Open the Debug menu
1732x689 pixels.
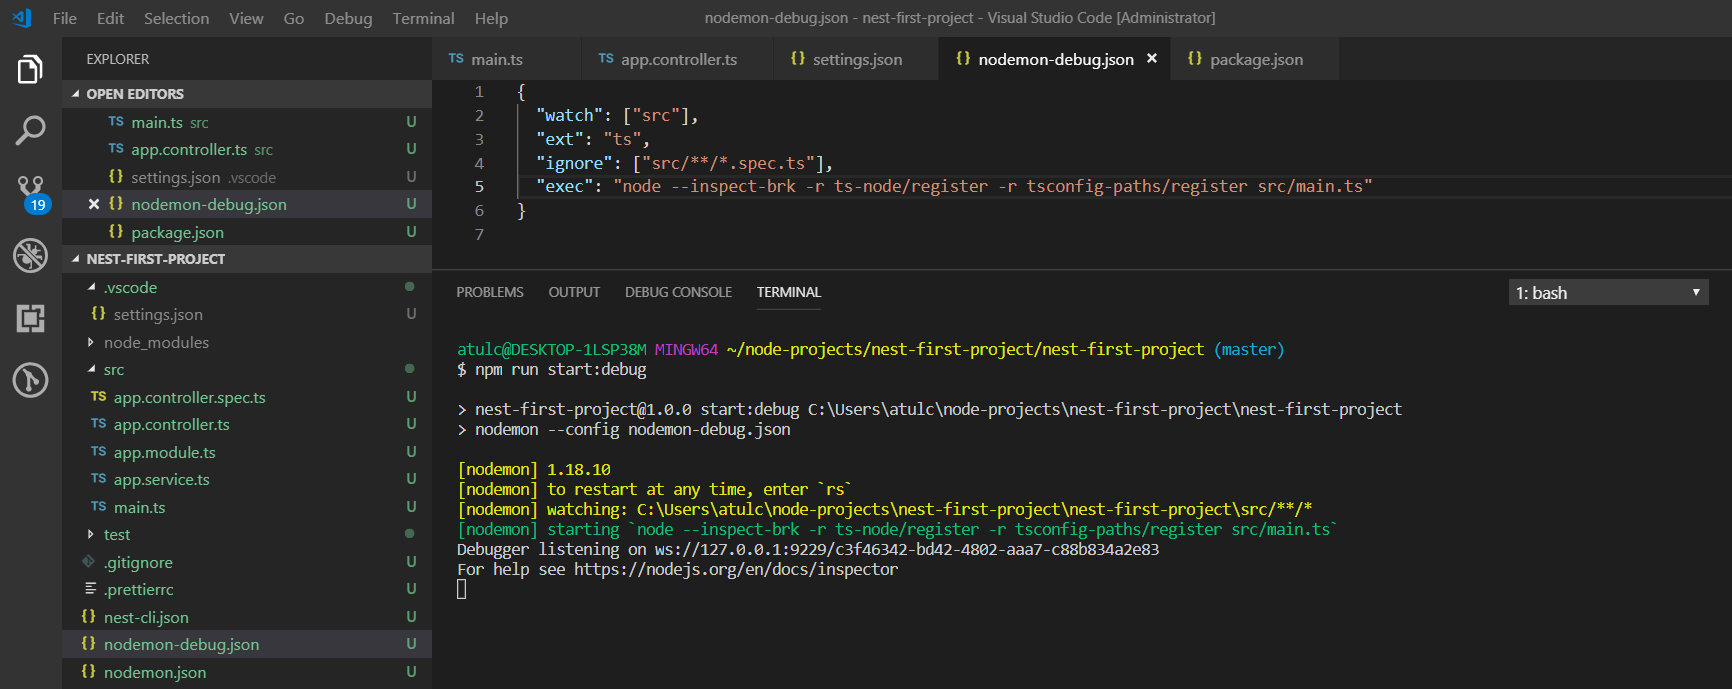click(x=348, y=18)
